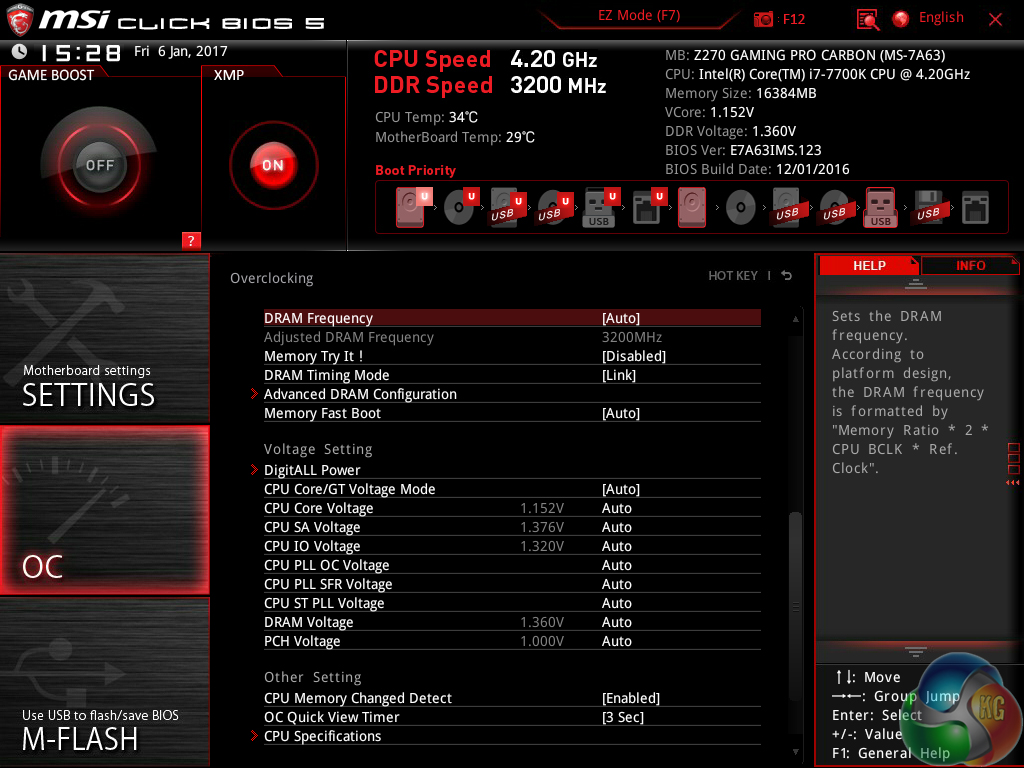Click the clock icon beside the time

20,51
